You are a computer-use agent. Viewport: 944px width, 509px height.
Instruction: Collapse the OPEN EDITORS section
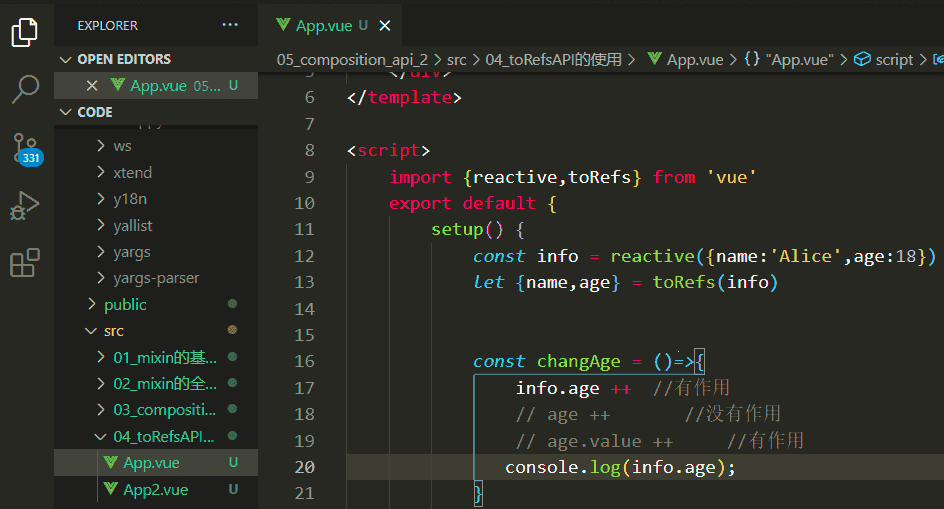point(157,59)
